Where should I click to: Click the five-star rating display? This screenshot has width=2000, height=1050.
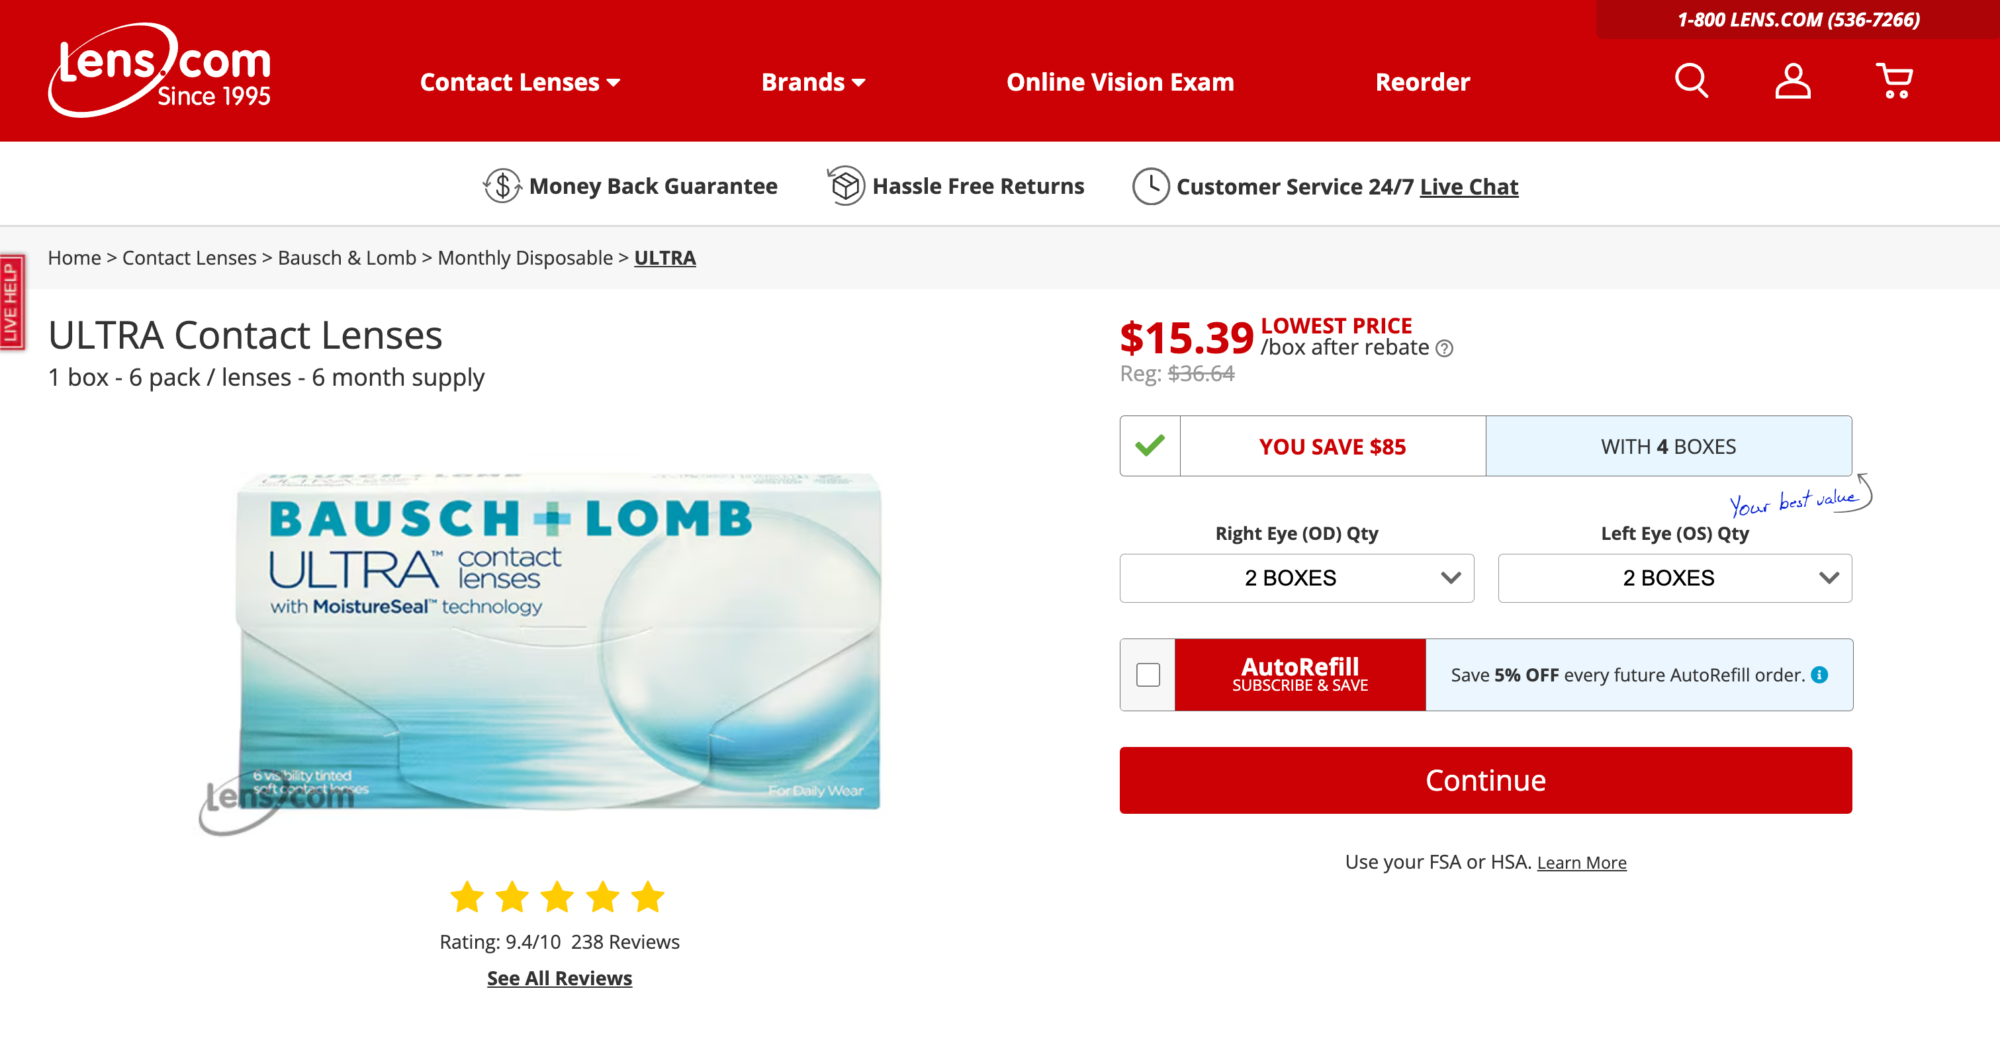point(557,897)
